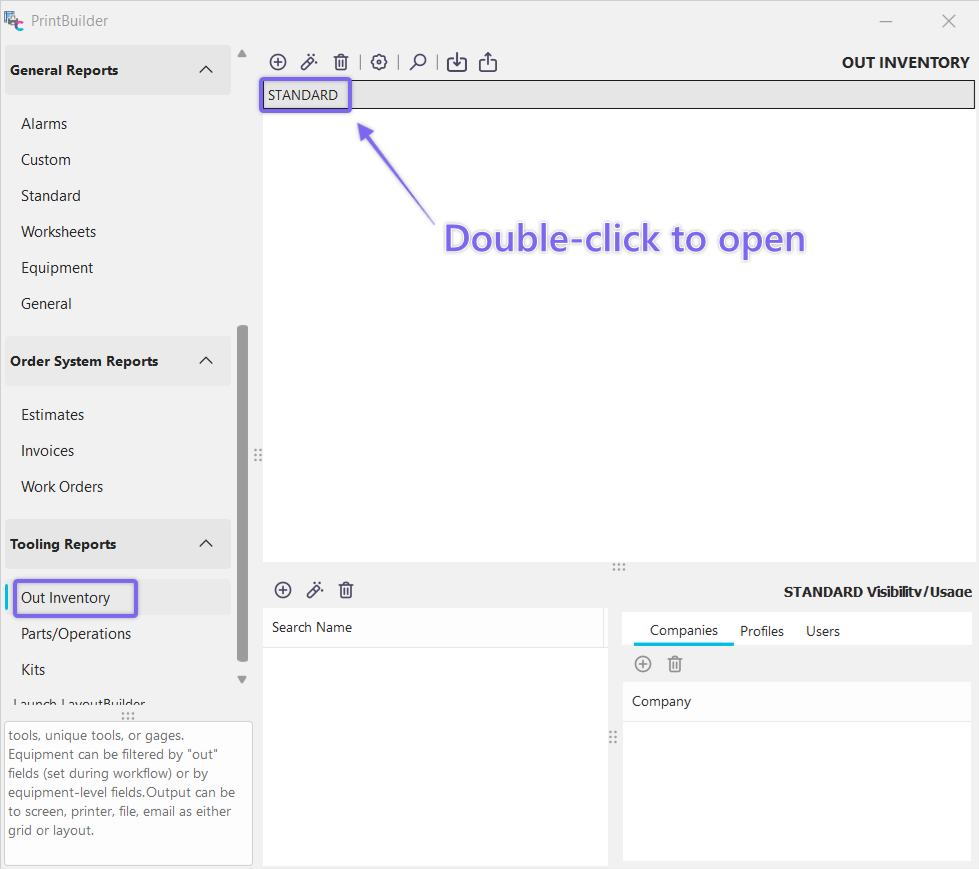Switch to the Users tab

pos(823,631)
